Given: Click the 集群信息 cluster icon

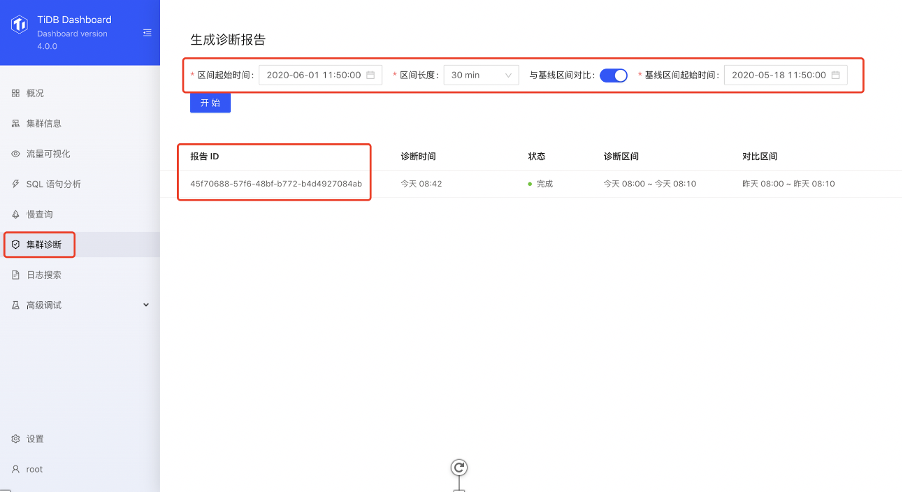Looking at the screenshot, I should click(15, 124).
